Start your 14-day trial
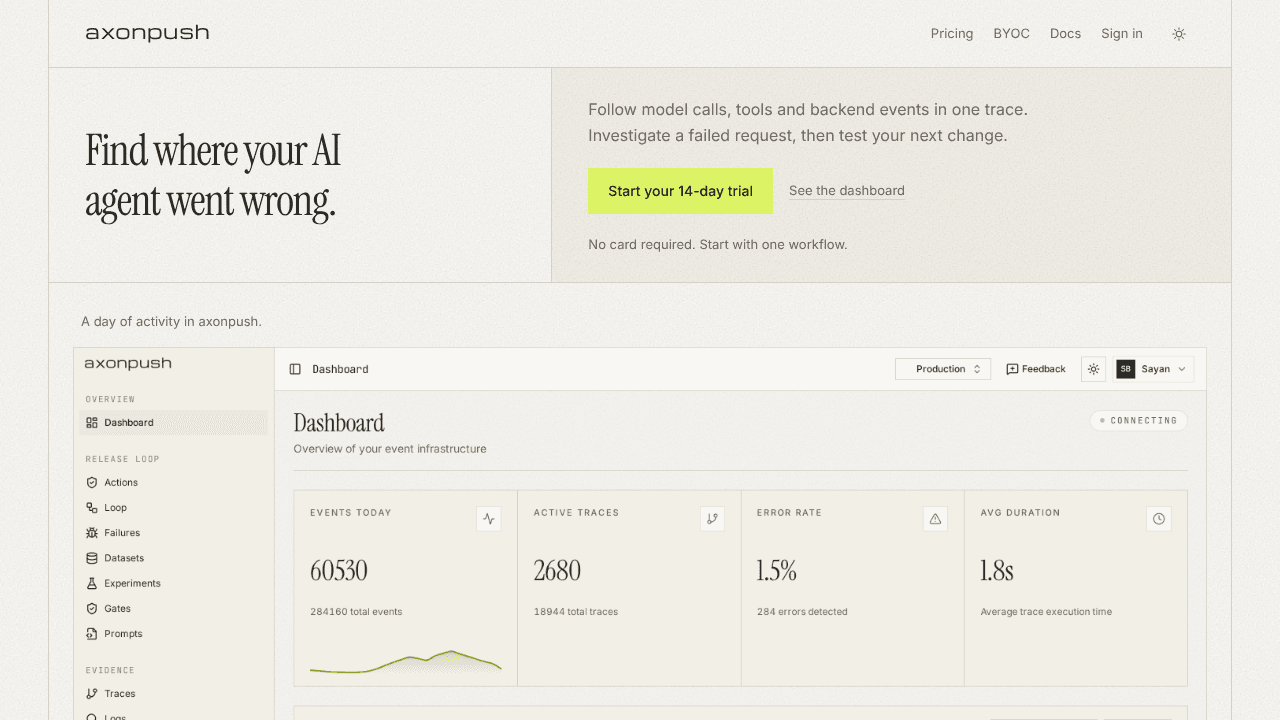The image size is (1280, 720). [x=680, y=191]
